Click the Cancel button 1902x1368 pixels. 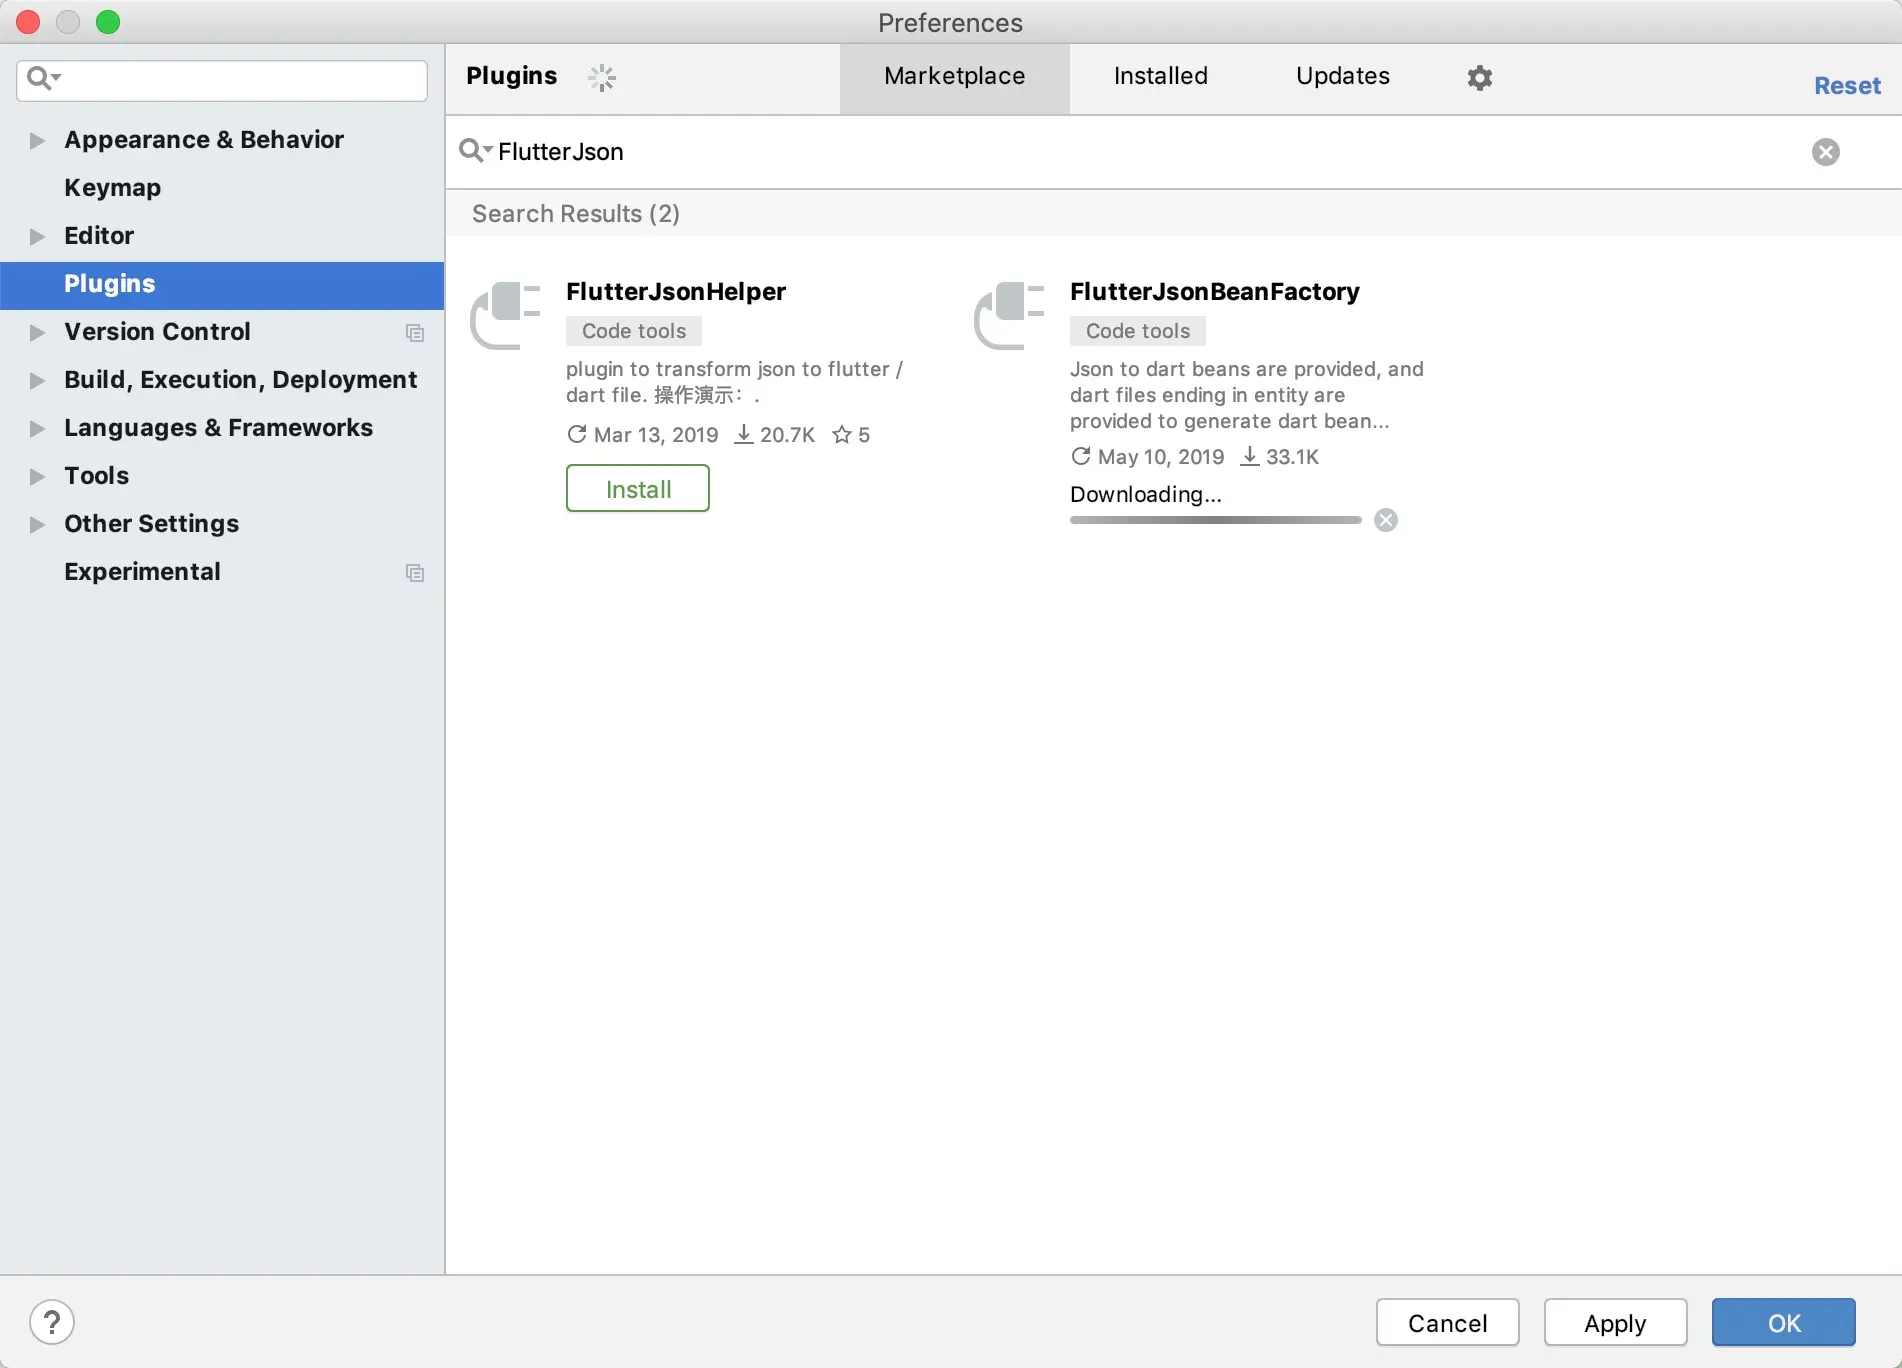(1447, 1323)
